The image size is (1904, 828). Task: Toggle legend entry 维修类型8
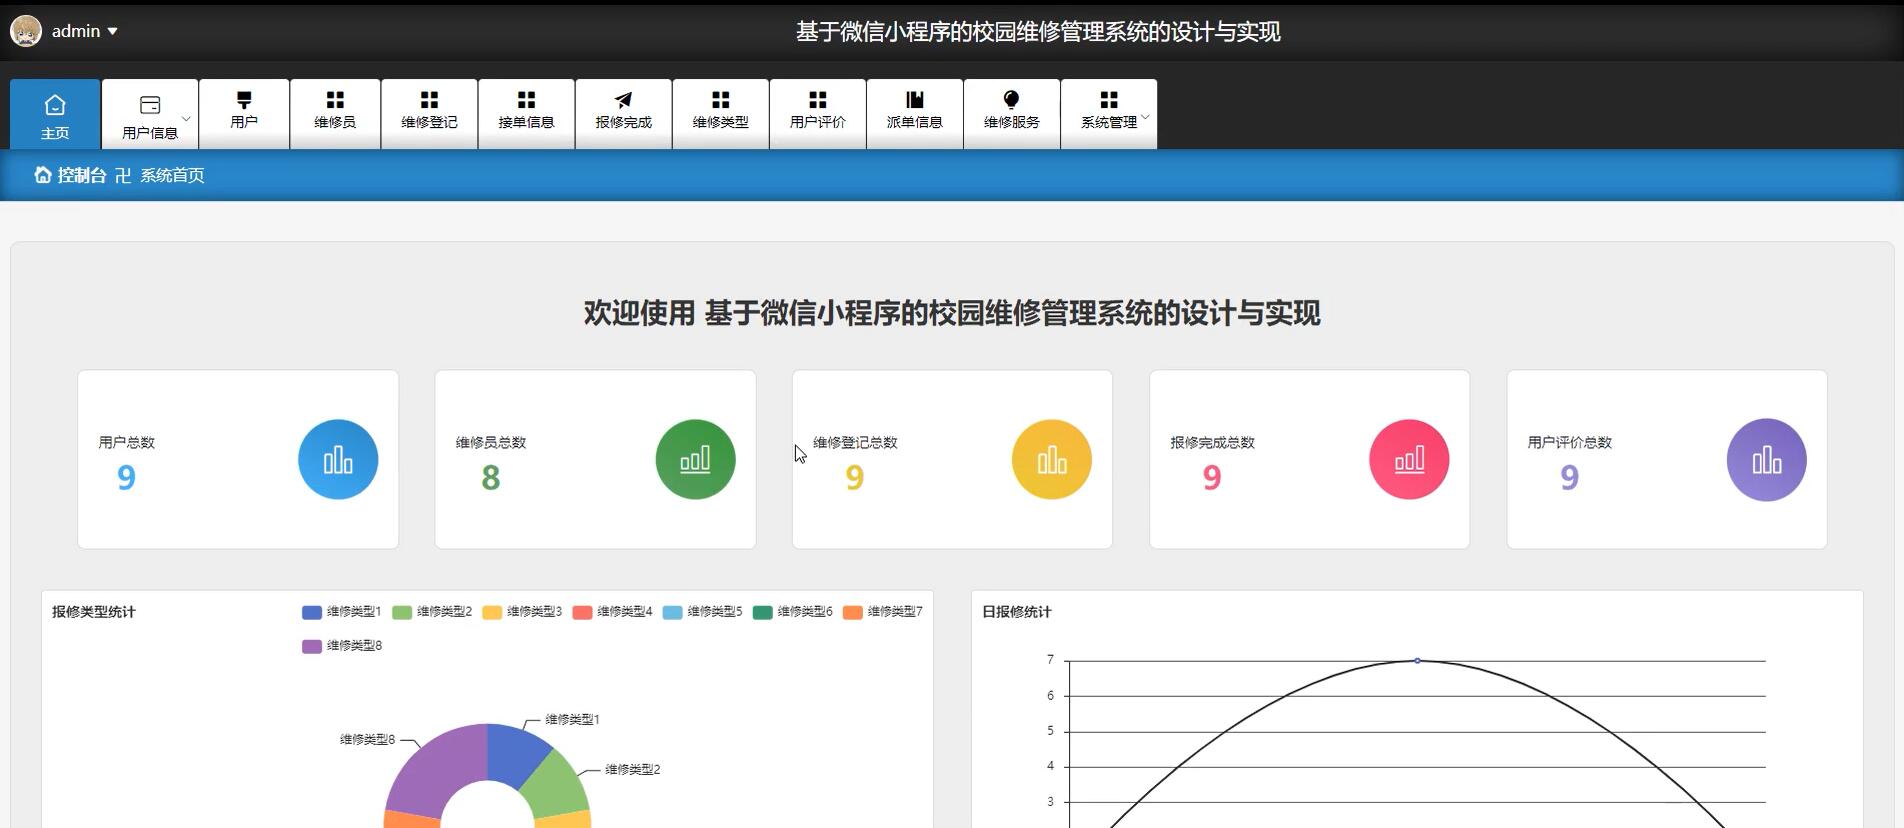pos(342,646)
